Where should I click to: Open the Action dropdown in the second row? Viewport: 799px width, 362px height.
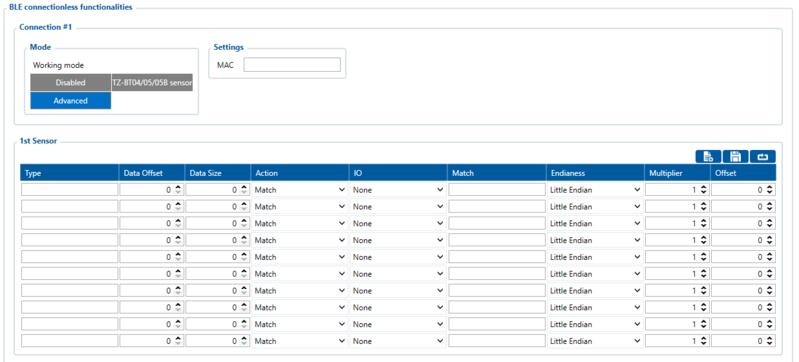(x=300, y=207)
